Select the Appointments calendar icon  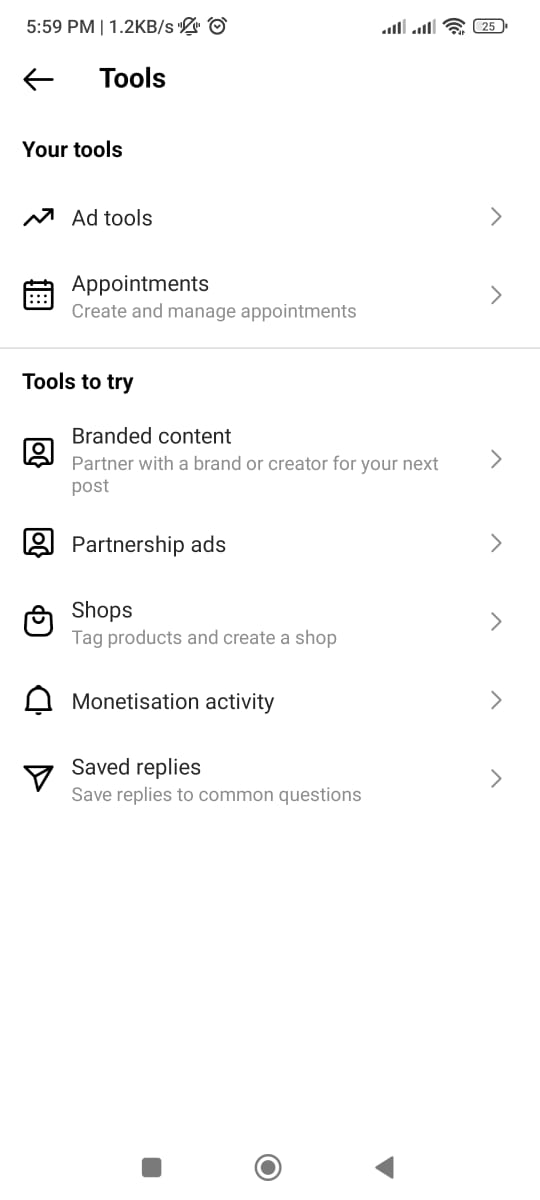(x=38, y=295)
